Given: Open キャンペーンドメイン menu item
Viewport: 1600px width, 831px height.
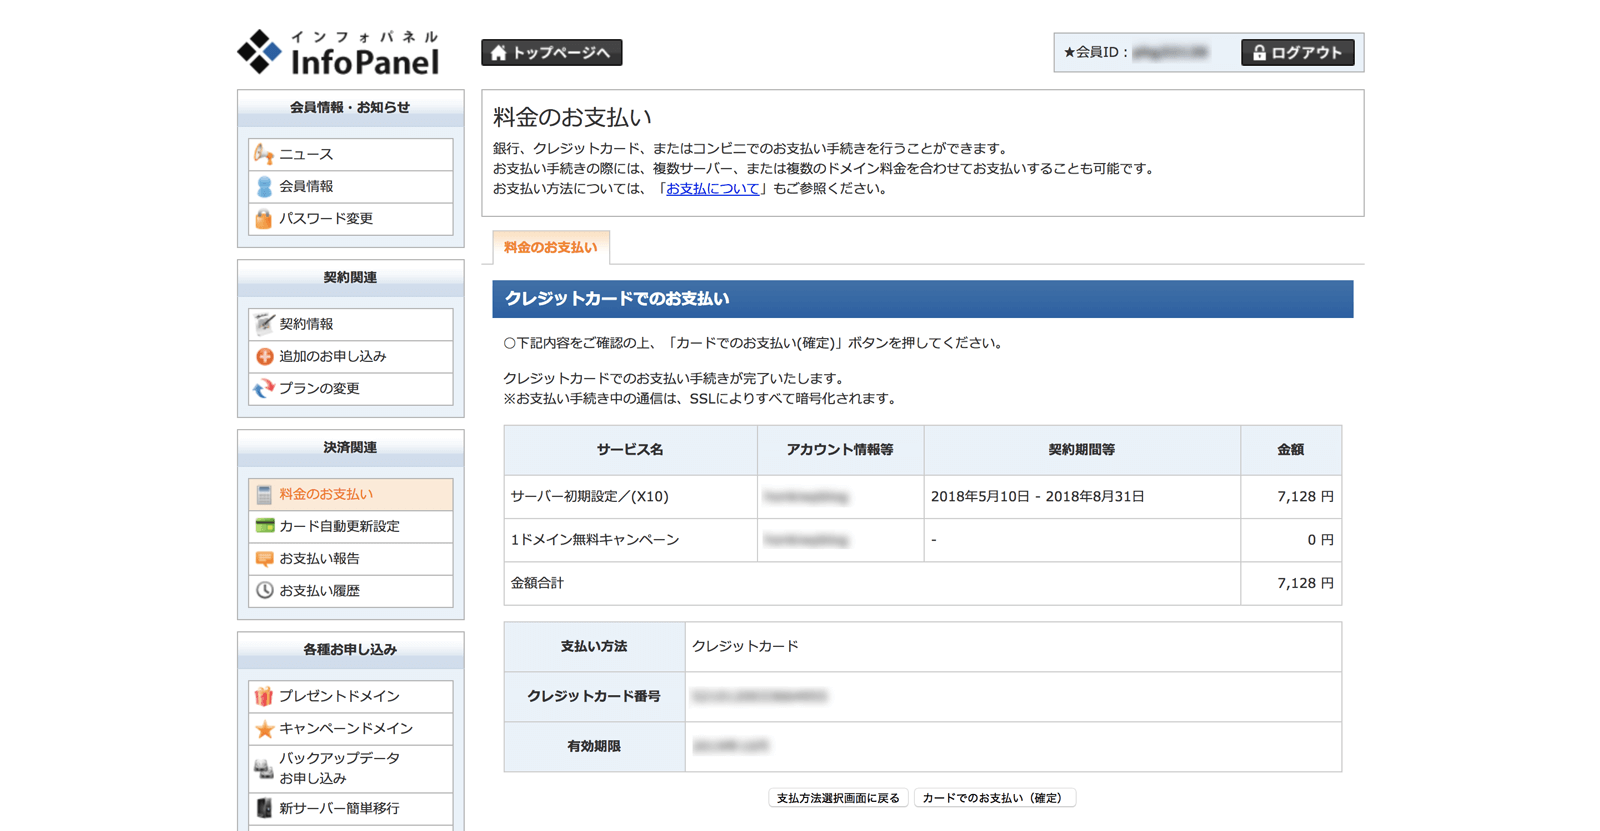Looking at the screenshot, I should [x=351, y=728].
